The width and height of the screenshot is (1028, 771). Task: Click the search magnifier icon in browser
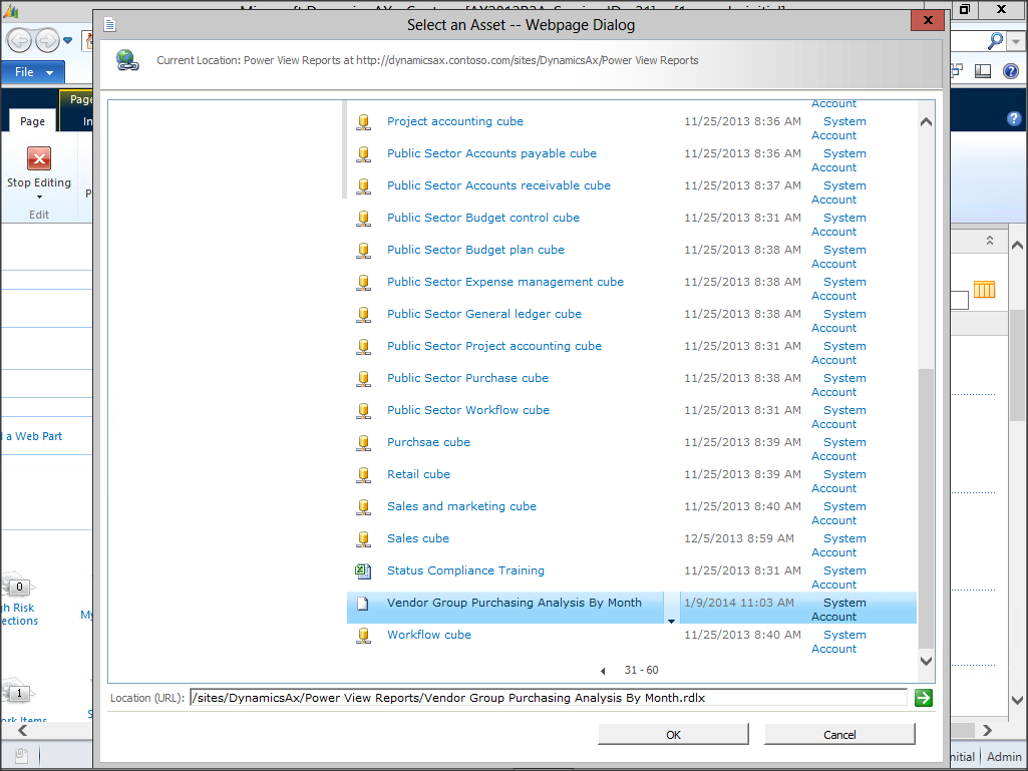click(995, 41)
